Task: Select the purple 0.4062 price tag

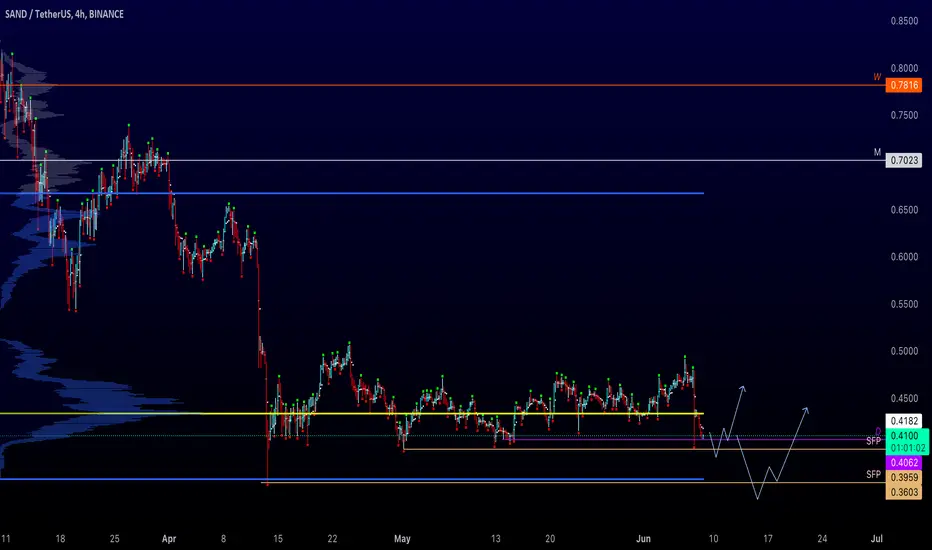Action: (x=903, y=463)
